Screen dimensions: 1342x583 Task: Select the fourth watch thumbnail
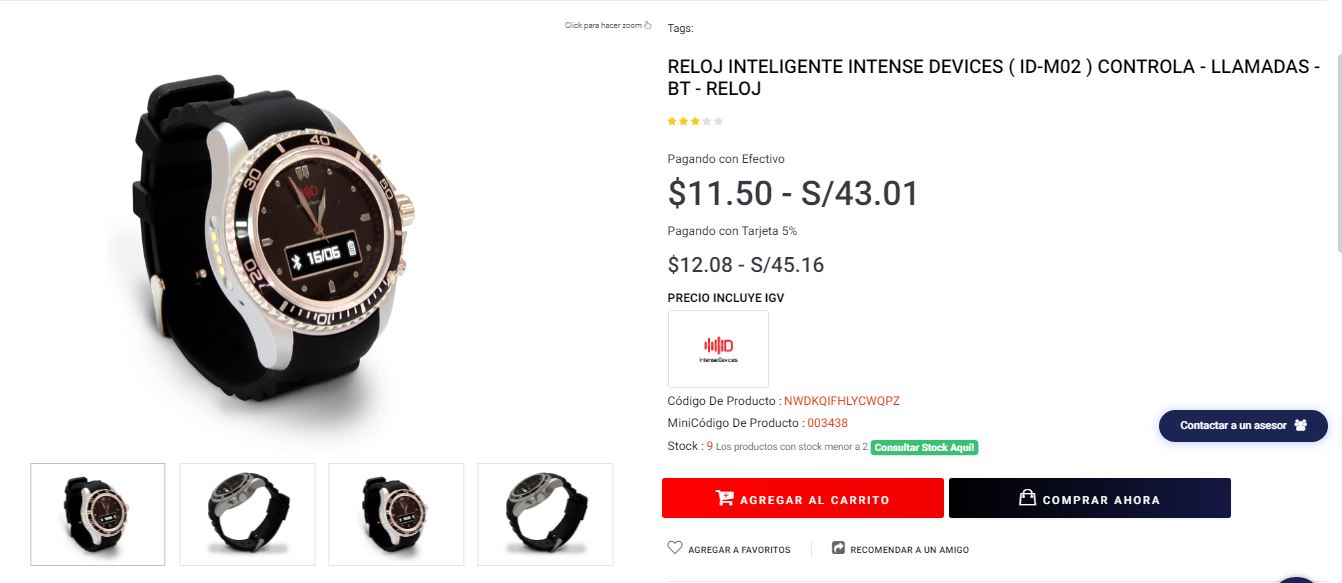[545, 514]
